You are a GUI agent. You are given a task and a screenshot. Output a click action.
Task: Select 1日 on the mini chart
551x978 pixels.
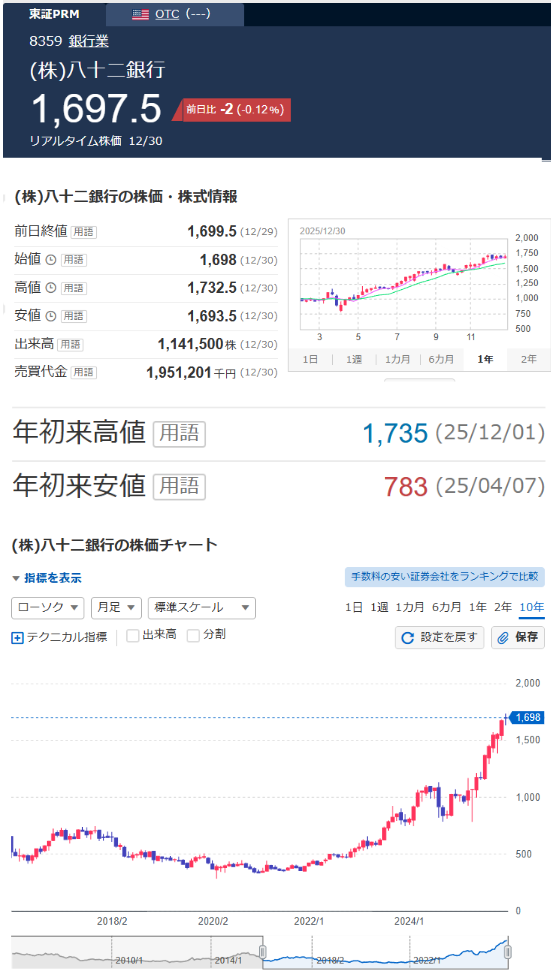(x=310, y=359)
